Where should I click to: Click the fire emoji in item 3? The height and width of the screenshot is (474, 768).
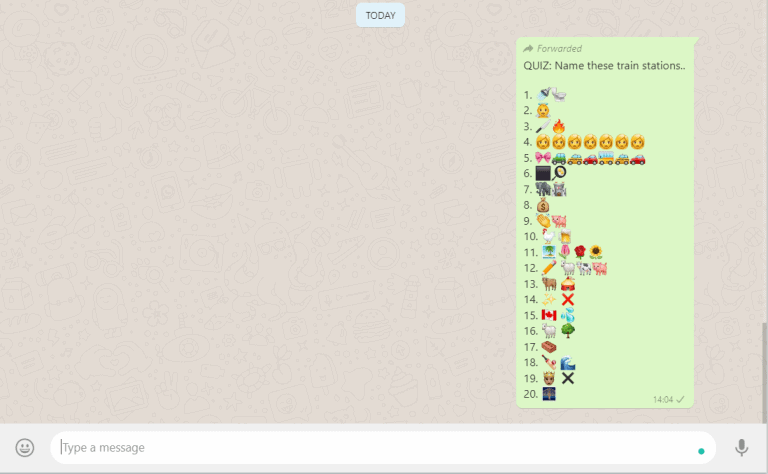click(x=559, y=126)
